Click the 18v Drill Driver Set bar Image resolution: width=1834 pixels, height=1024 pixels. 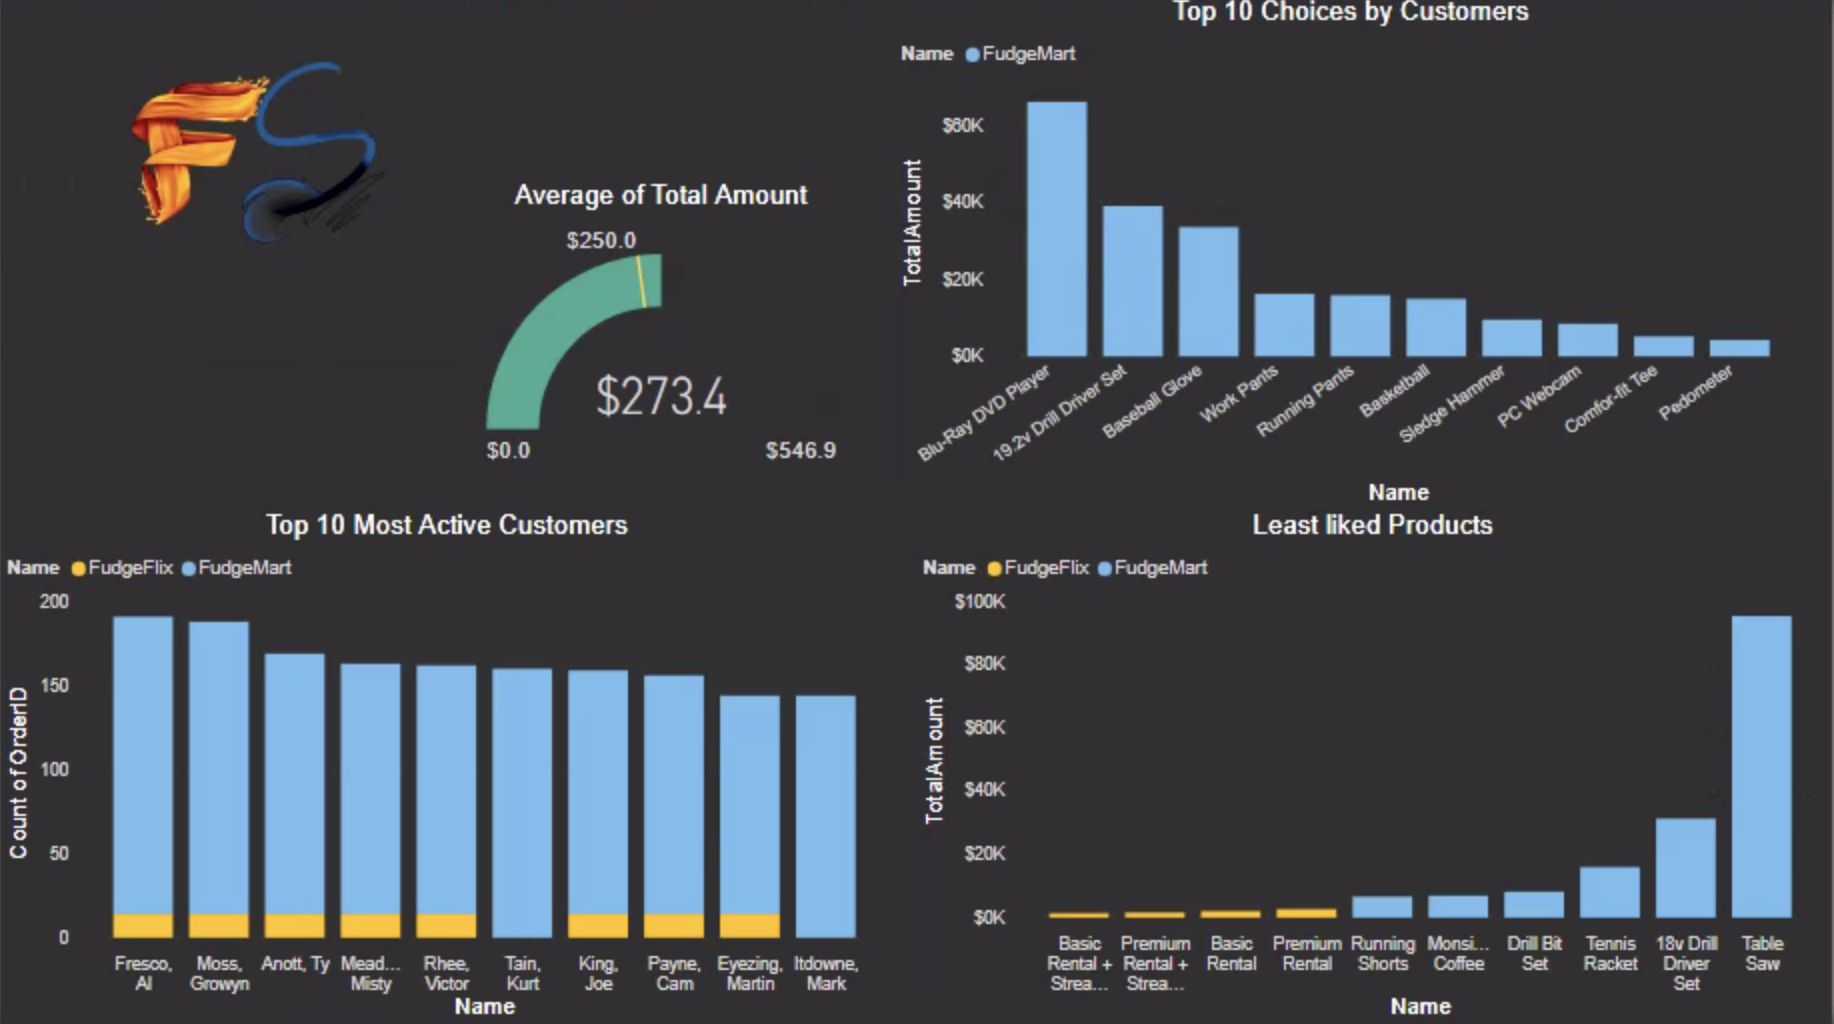point(1686,868)
